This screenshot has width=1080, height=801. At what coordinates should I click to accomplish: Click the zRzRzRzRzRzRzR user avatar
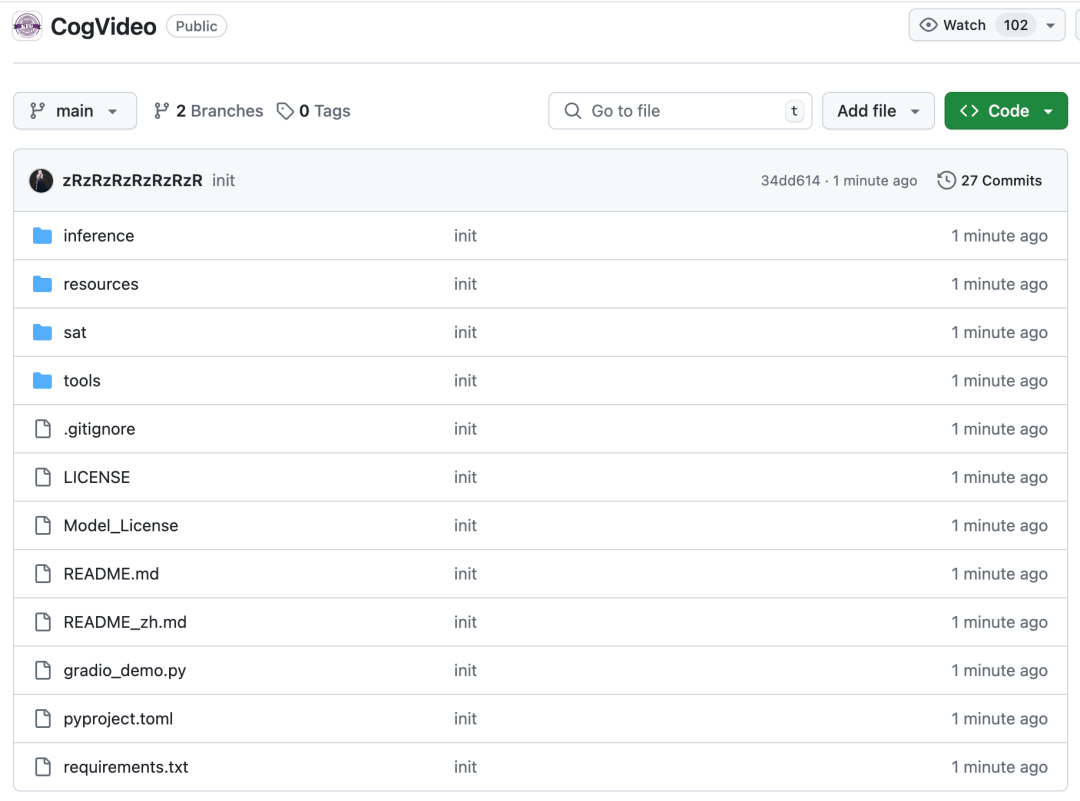41,181
